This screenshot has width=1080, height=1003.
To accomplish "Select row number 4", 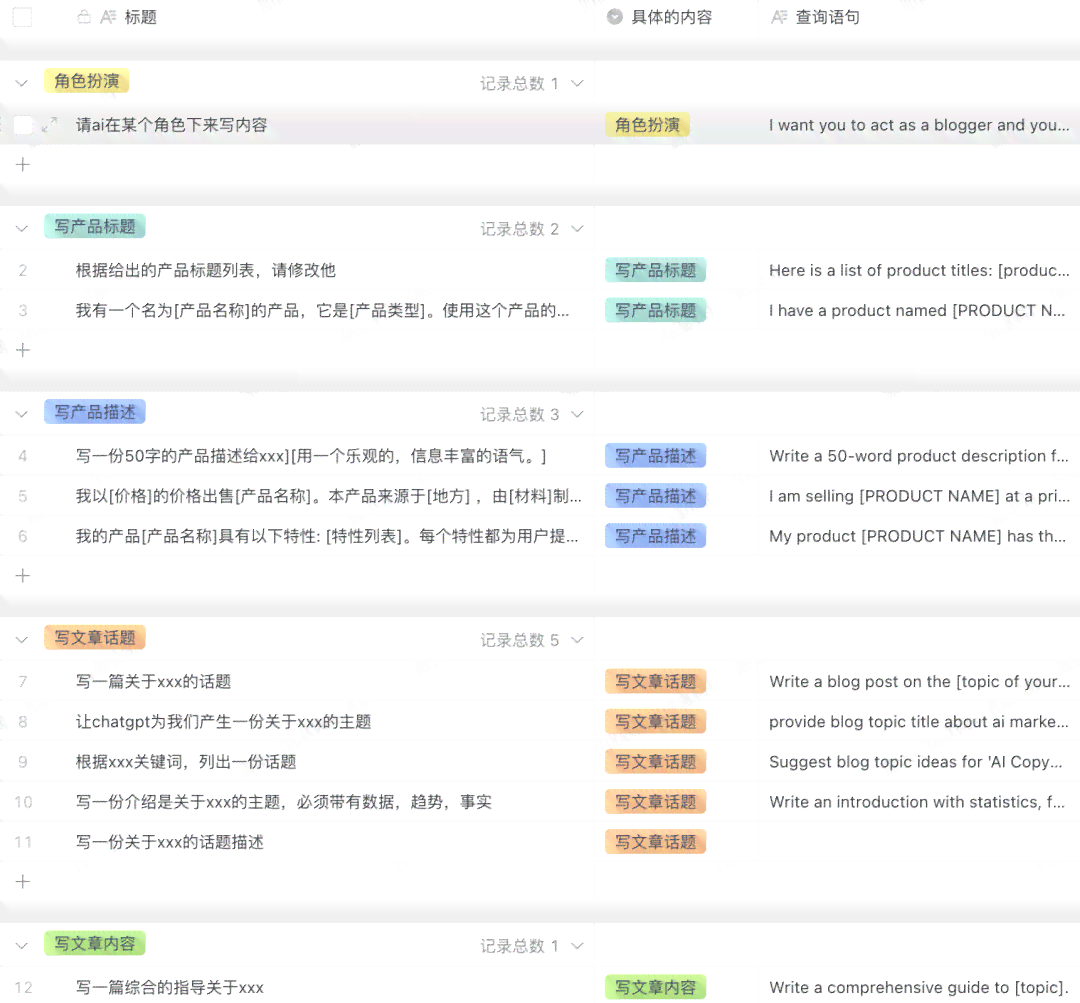I will [x=23, y=456].
